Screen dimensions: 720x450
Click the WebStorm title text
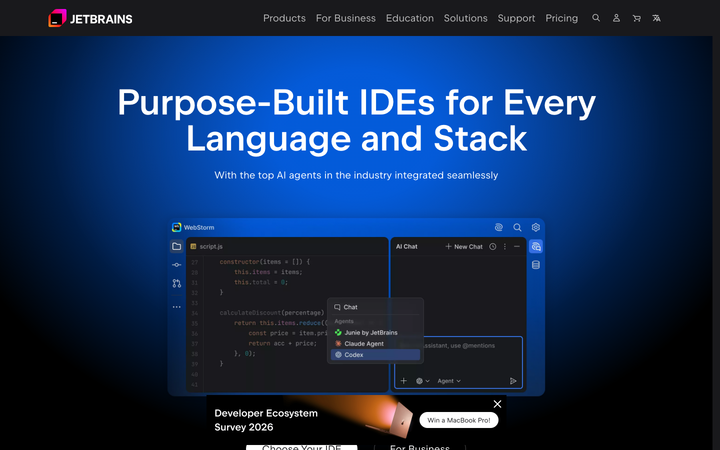[199, 227]
